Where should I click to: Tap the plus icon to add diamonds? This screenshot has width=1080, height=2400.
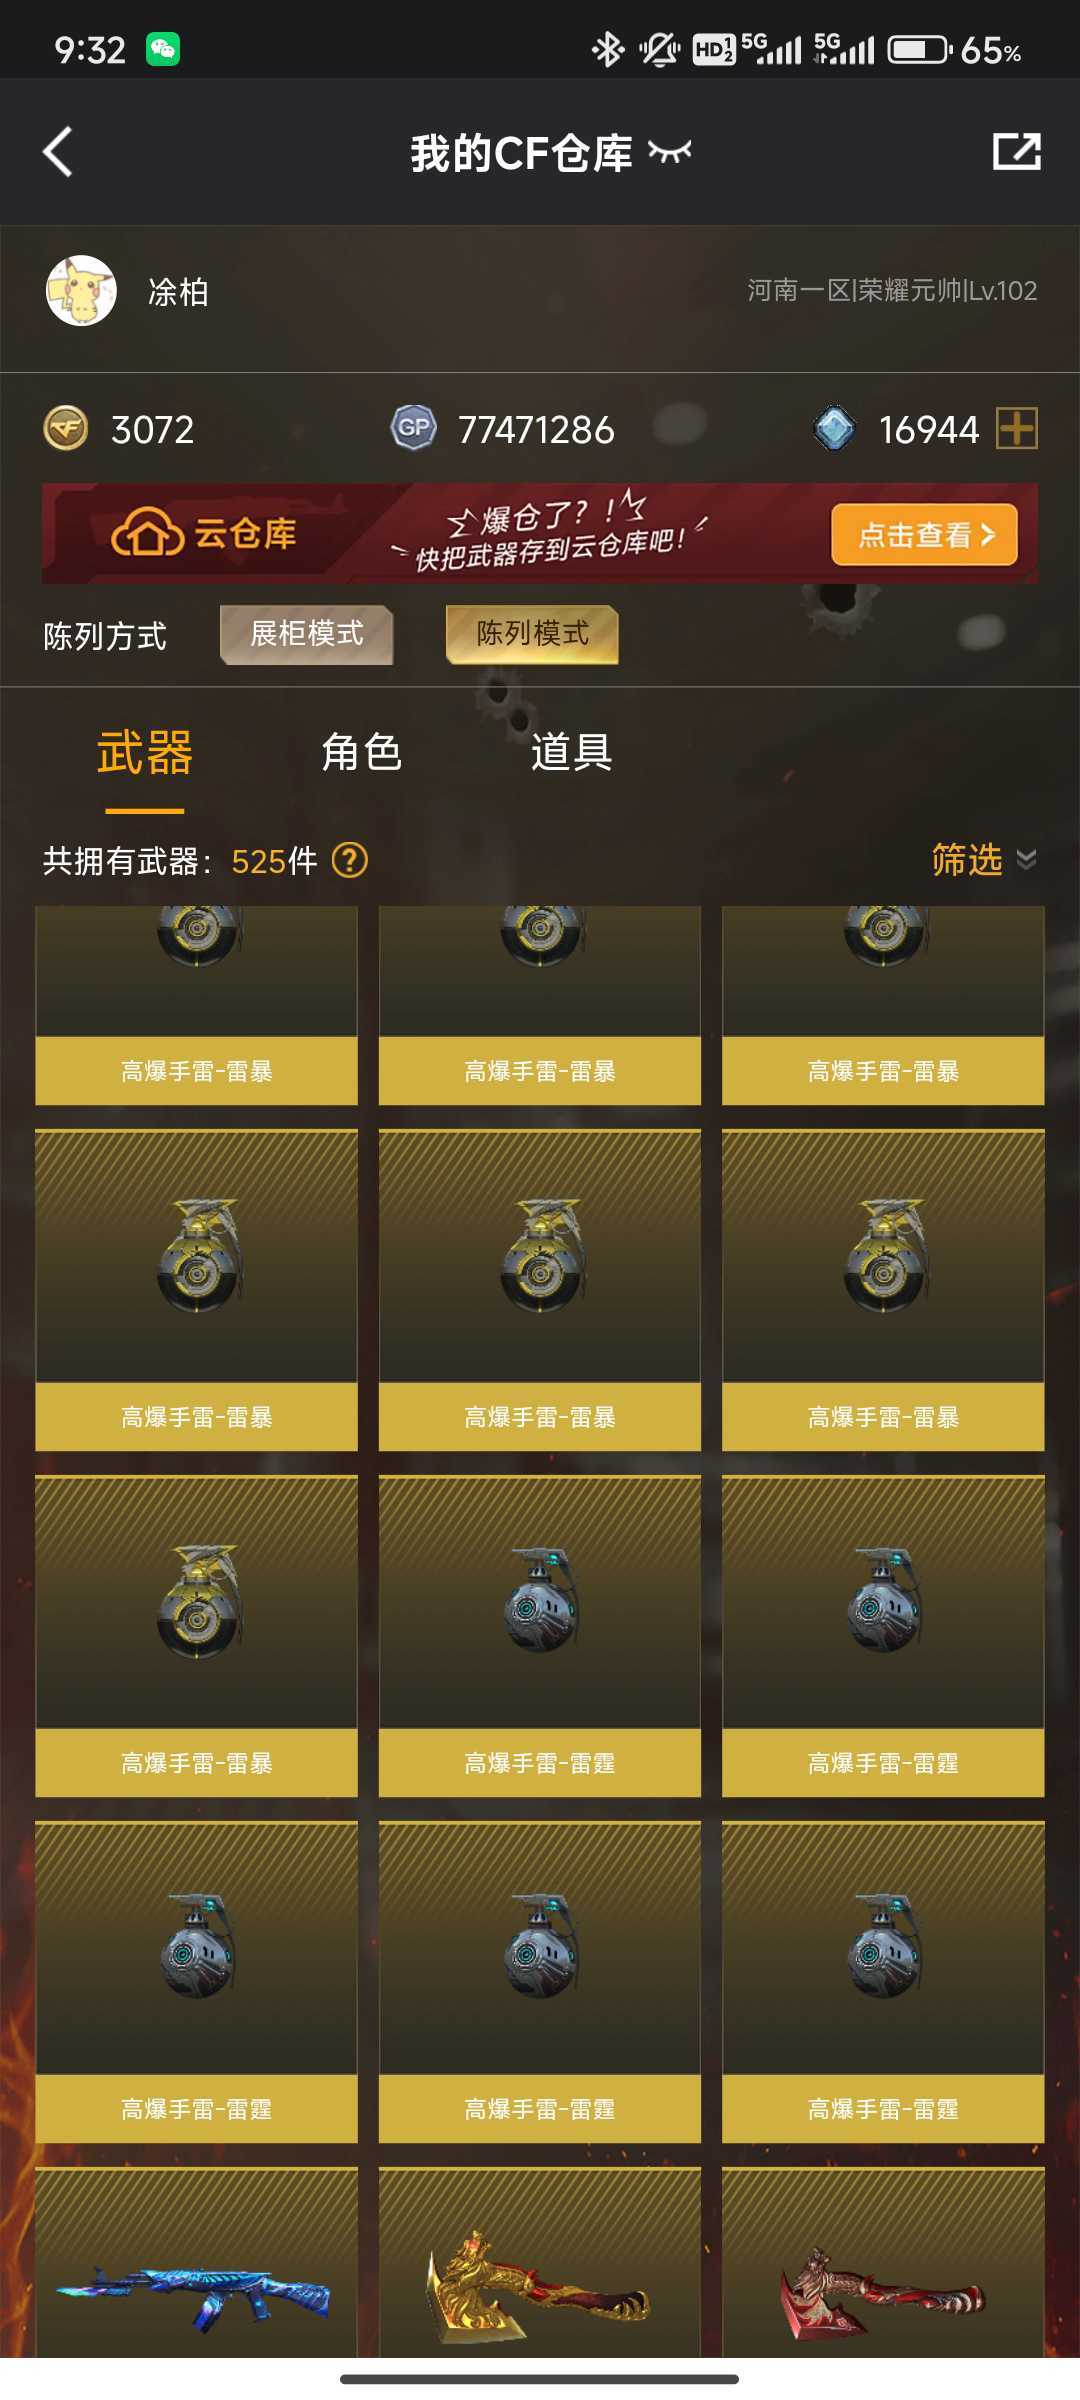[1017, 429]
